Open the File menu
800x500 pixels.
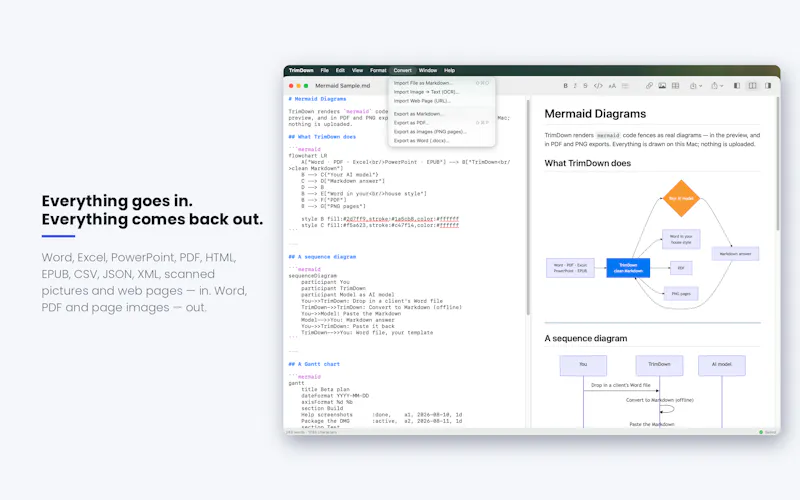tap(324, 70)
